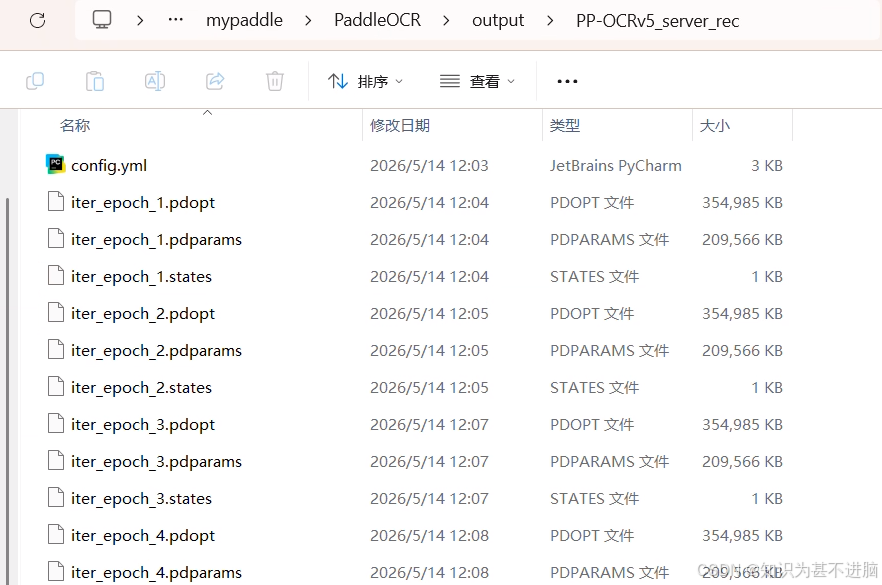The width and height of the screenshot is (882, 585).
Task: Select file iter_epoch_3.states
Action: (x=141, y=498)
